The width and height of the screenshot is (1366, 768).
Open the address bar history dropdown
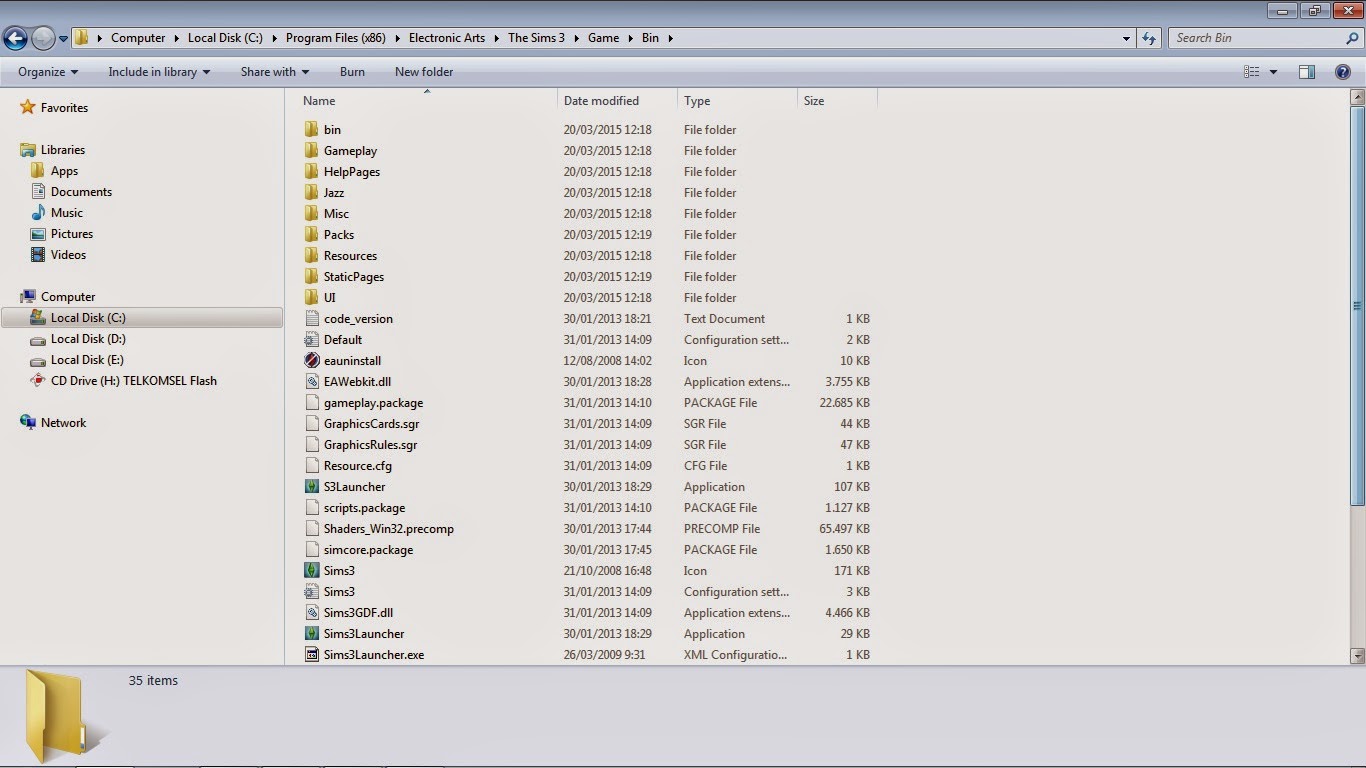click(x=1126, y=38)
